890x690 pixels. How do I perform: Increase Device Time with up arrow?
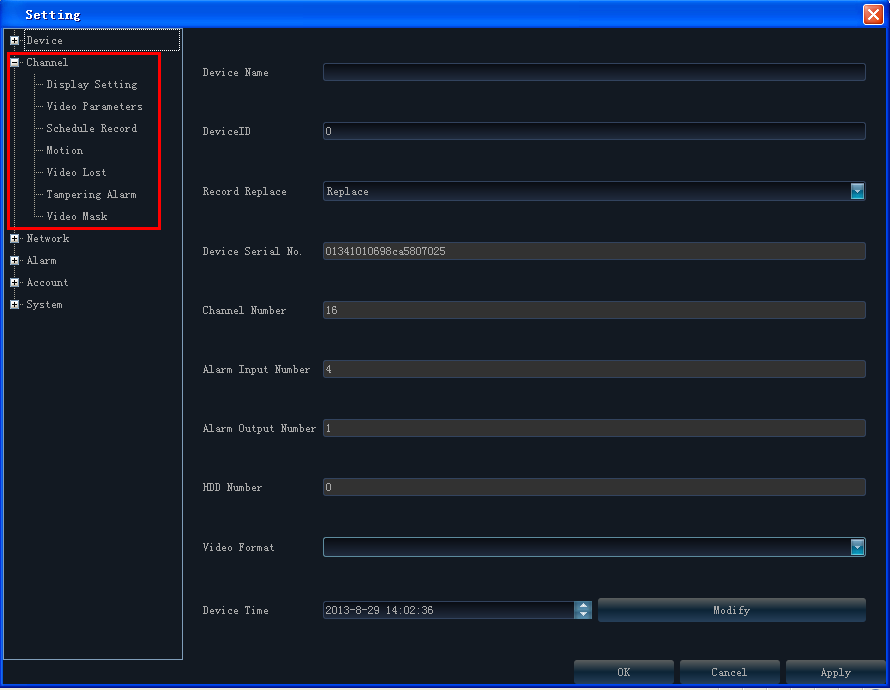[583, 606]
